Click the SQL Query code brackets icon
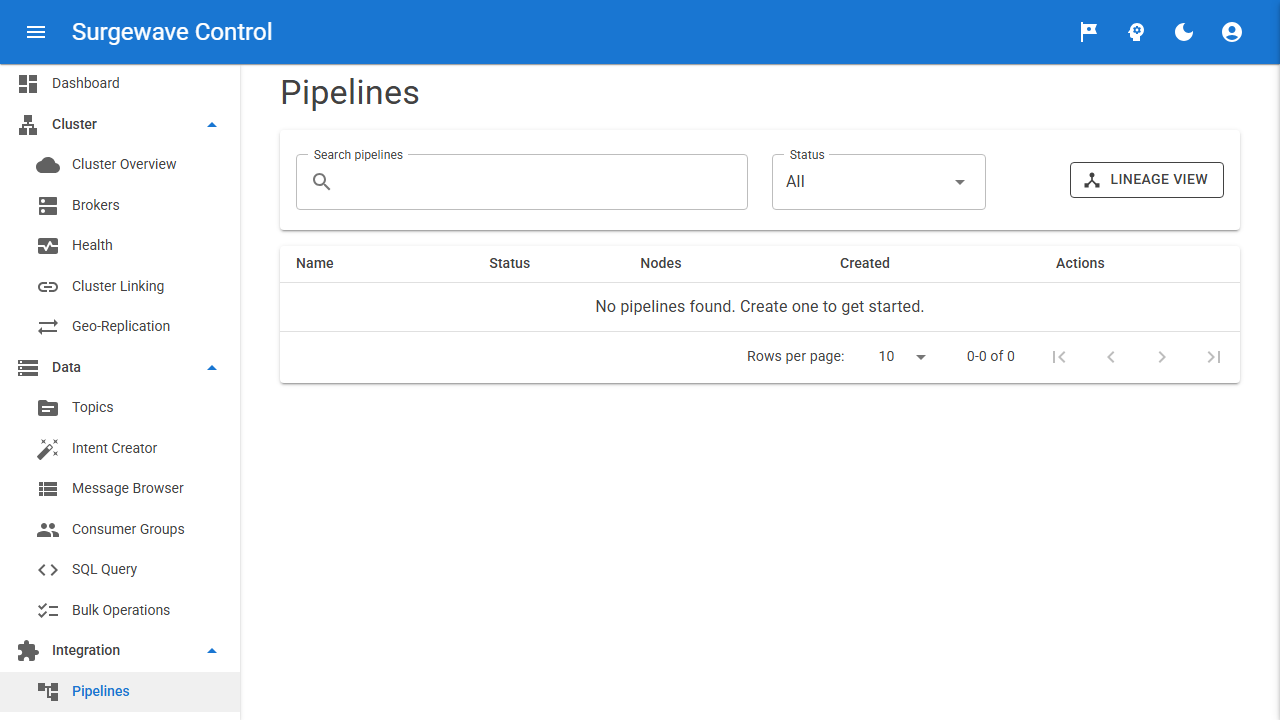Viewport: 1280px width, 720px height. pyautogui.click(x=48, y=570)
